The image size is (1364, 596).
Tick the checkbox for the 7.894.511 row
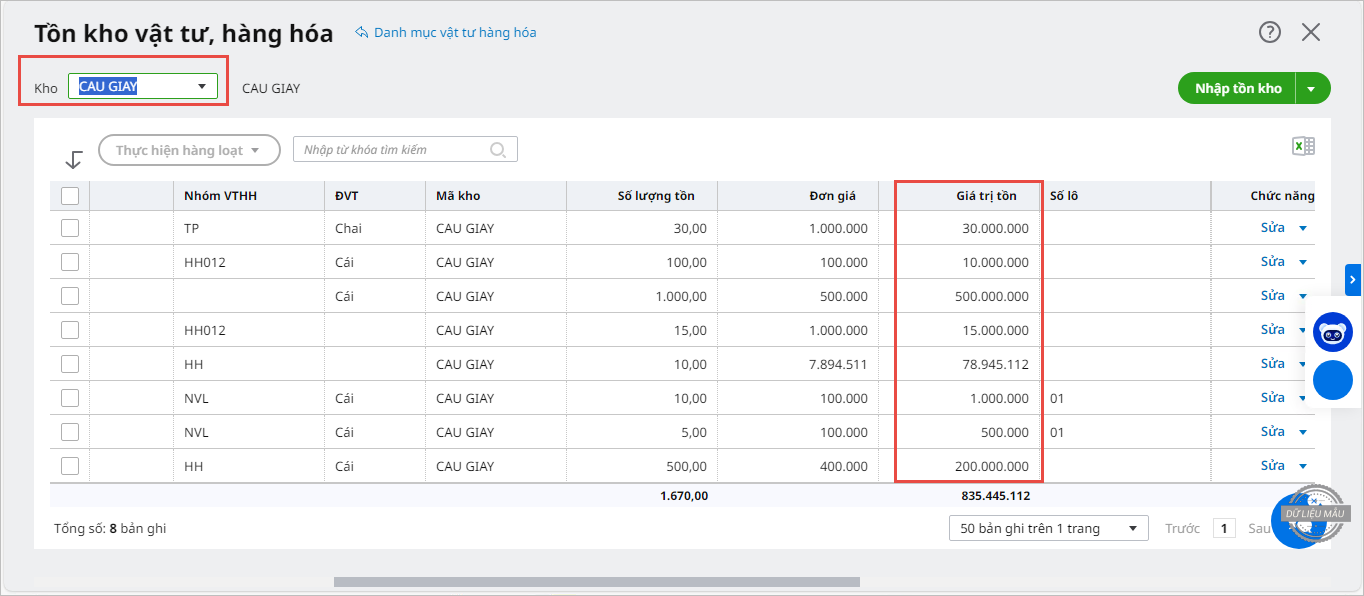(70, 364)
